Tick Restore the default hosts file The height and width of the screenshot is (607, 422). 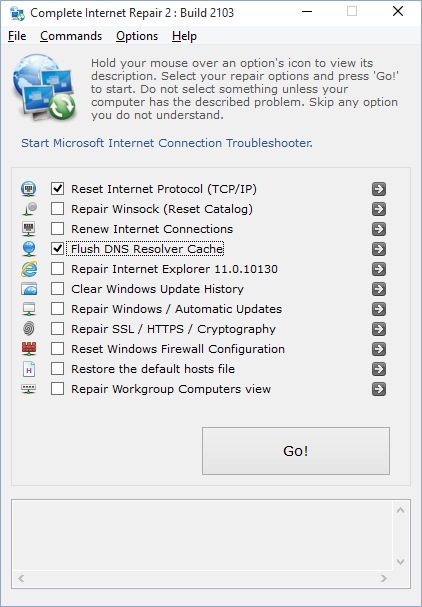pos(58,369)
